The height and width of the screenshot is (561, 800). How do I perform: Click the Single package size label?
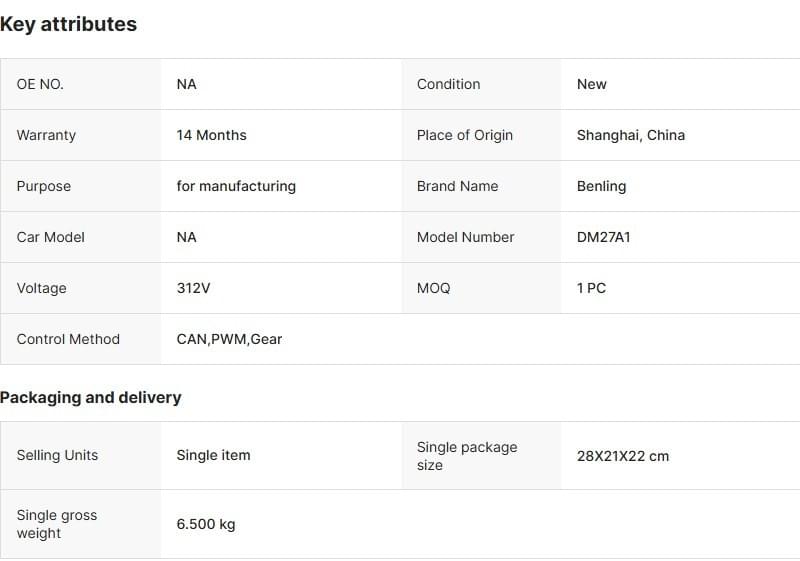point(467,456)
